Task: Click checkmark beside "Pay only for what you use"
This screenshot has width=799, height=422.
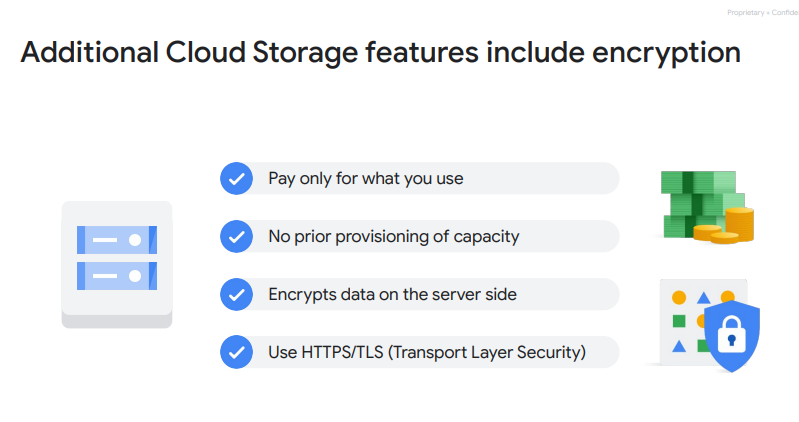Action: click(235, 179)
